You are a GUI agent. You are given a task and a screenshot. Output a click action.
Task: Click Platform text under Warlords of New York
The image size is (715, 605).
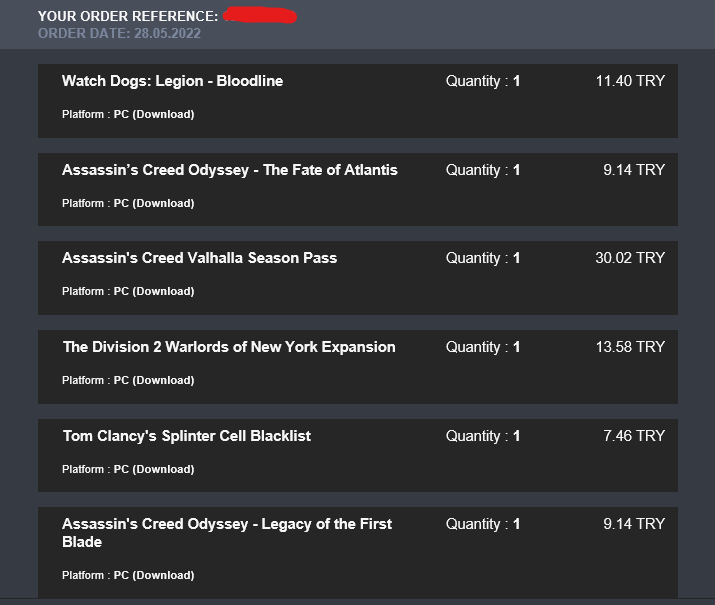[128, 380]
